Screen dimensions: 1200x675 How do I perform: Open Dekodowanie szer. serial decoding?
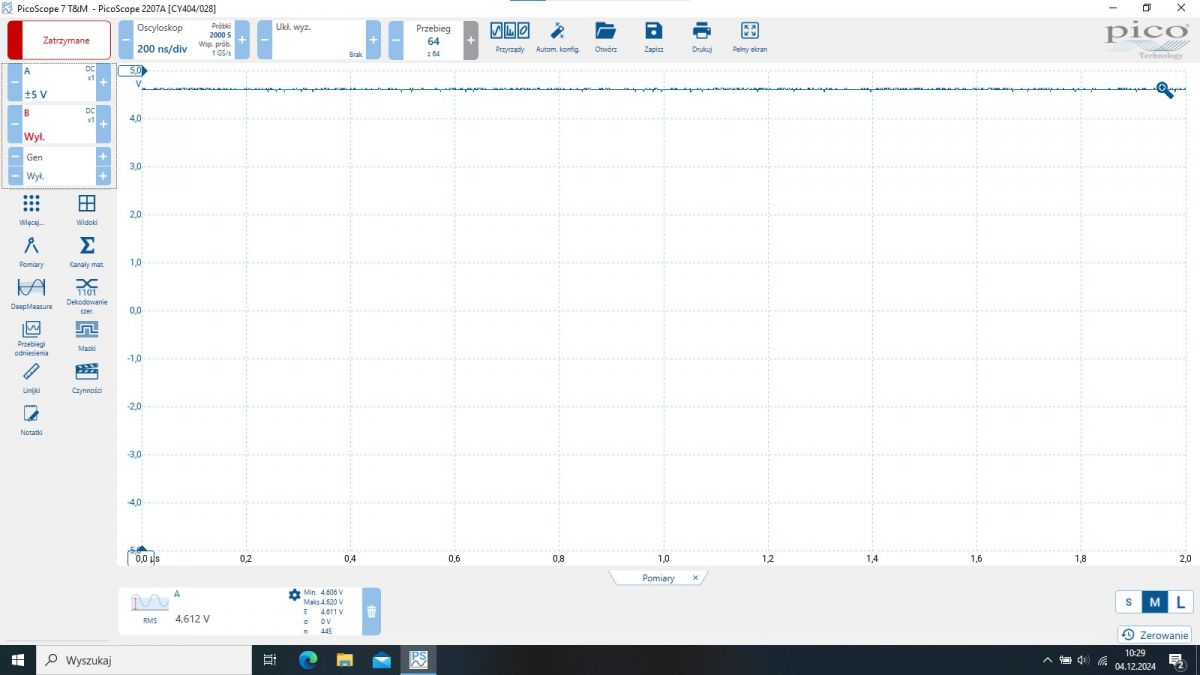[87, 296]
